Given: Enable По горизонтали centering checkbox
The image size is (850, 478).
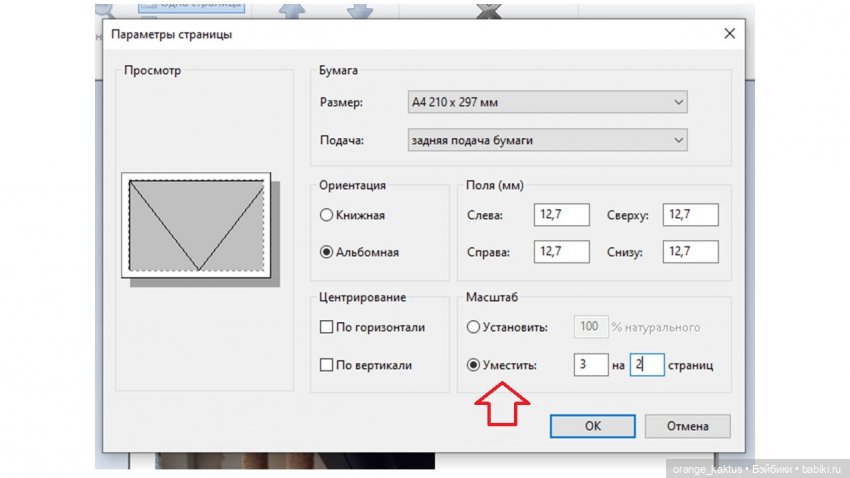Looking at the screenshot, I should [326, 327].
